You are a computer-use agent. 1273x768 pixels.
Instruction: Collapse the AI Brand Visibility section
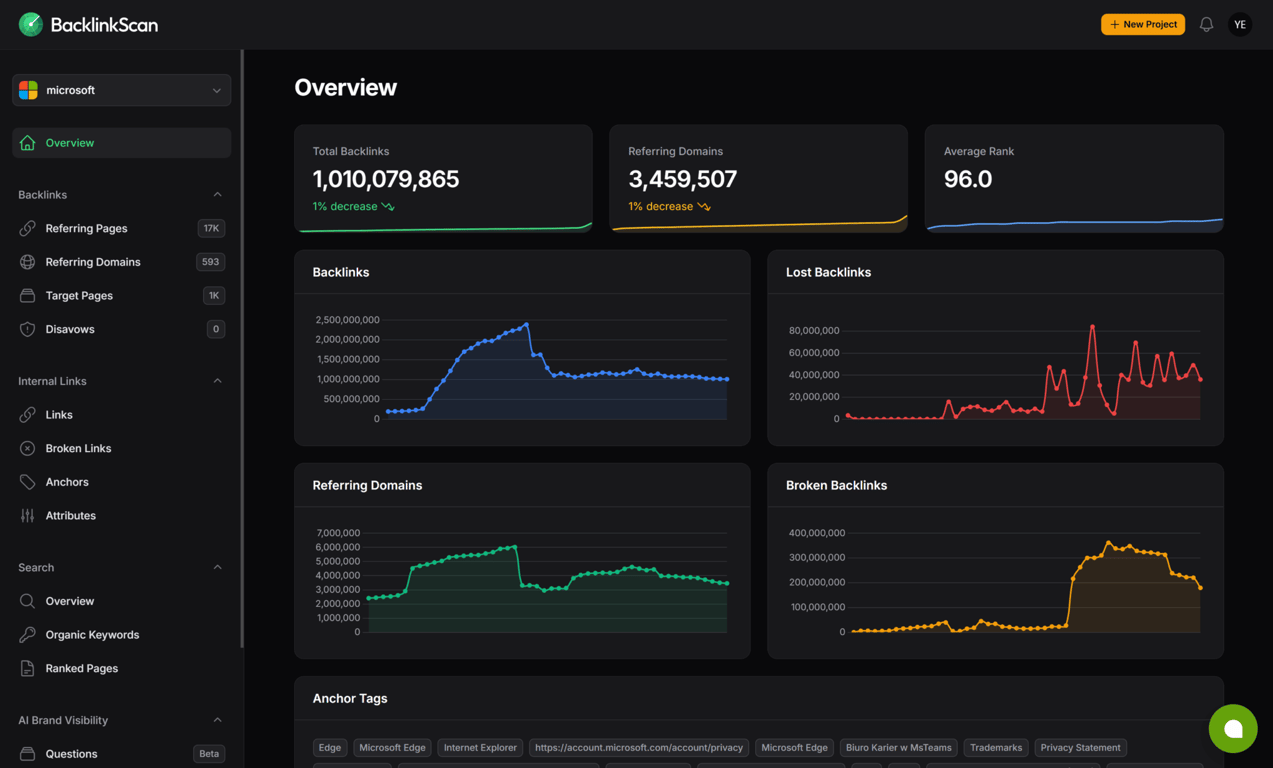(x=217, y=720)
